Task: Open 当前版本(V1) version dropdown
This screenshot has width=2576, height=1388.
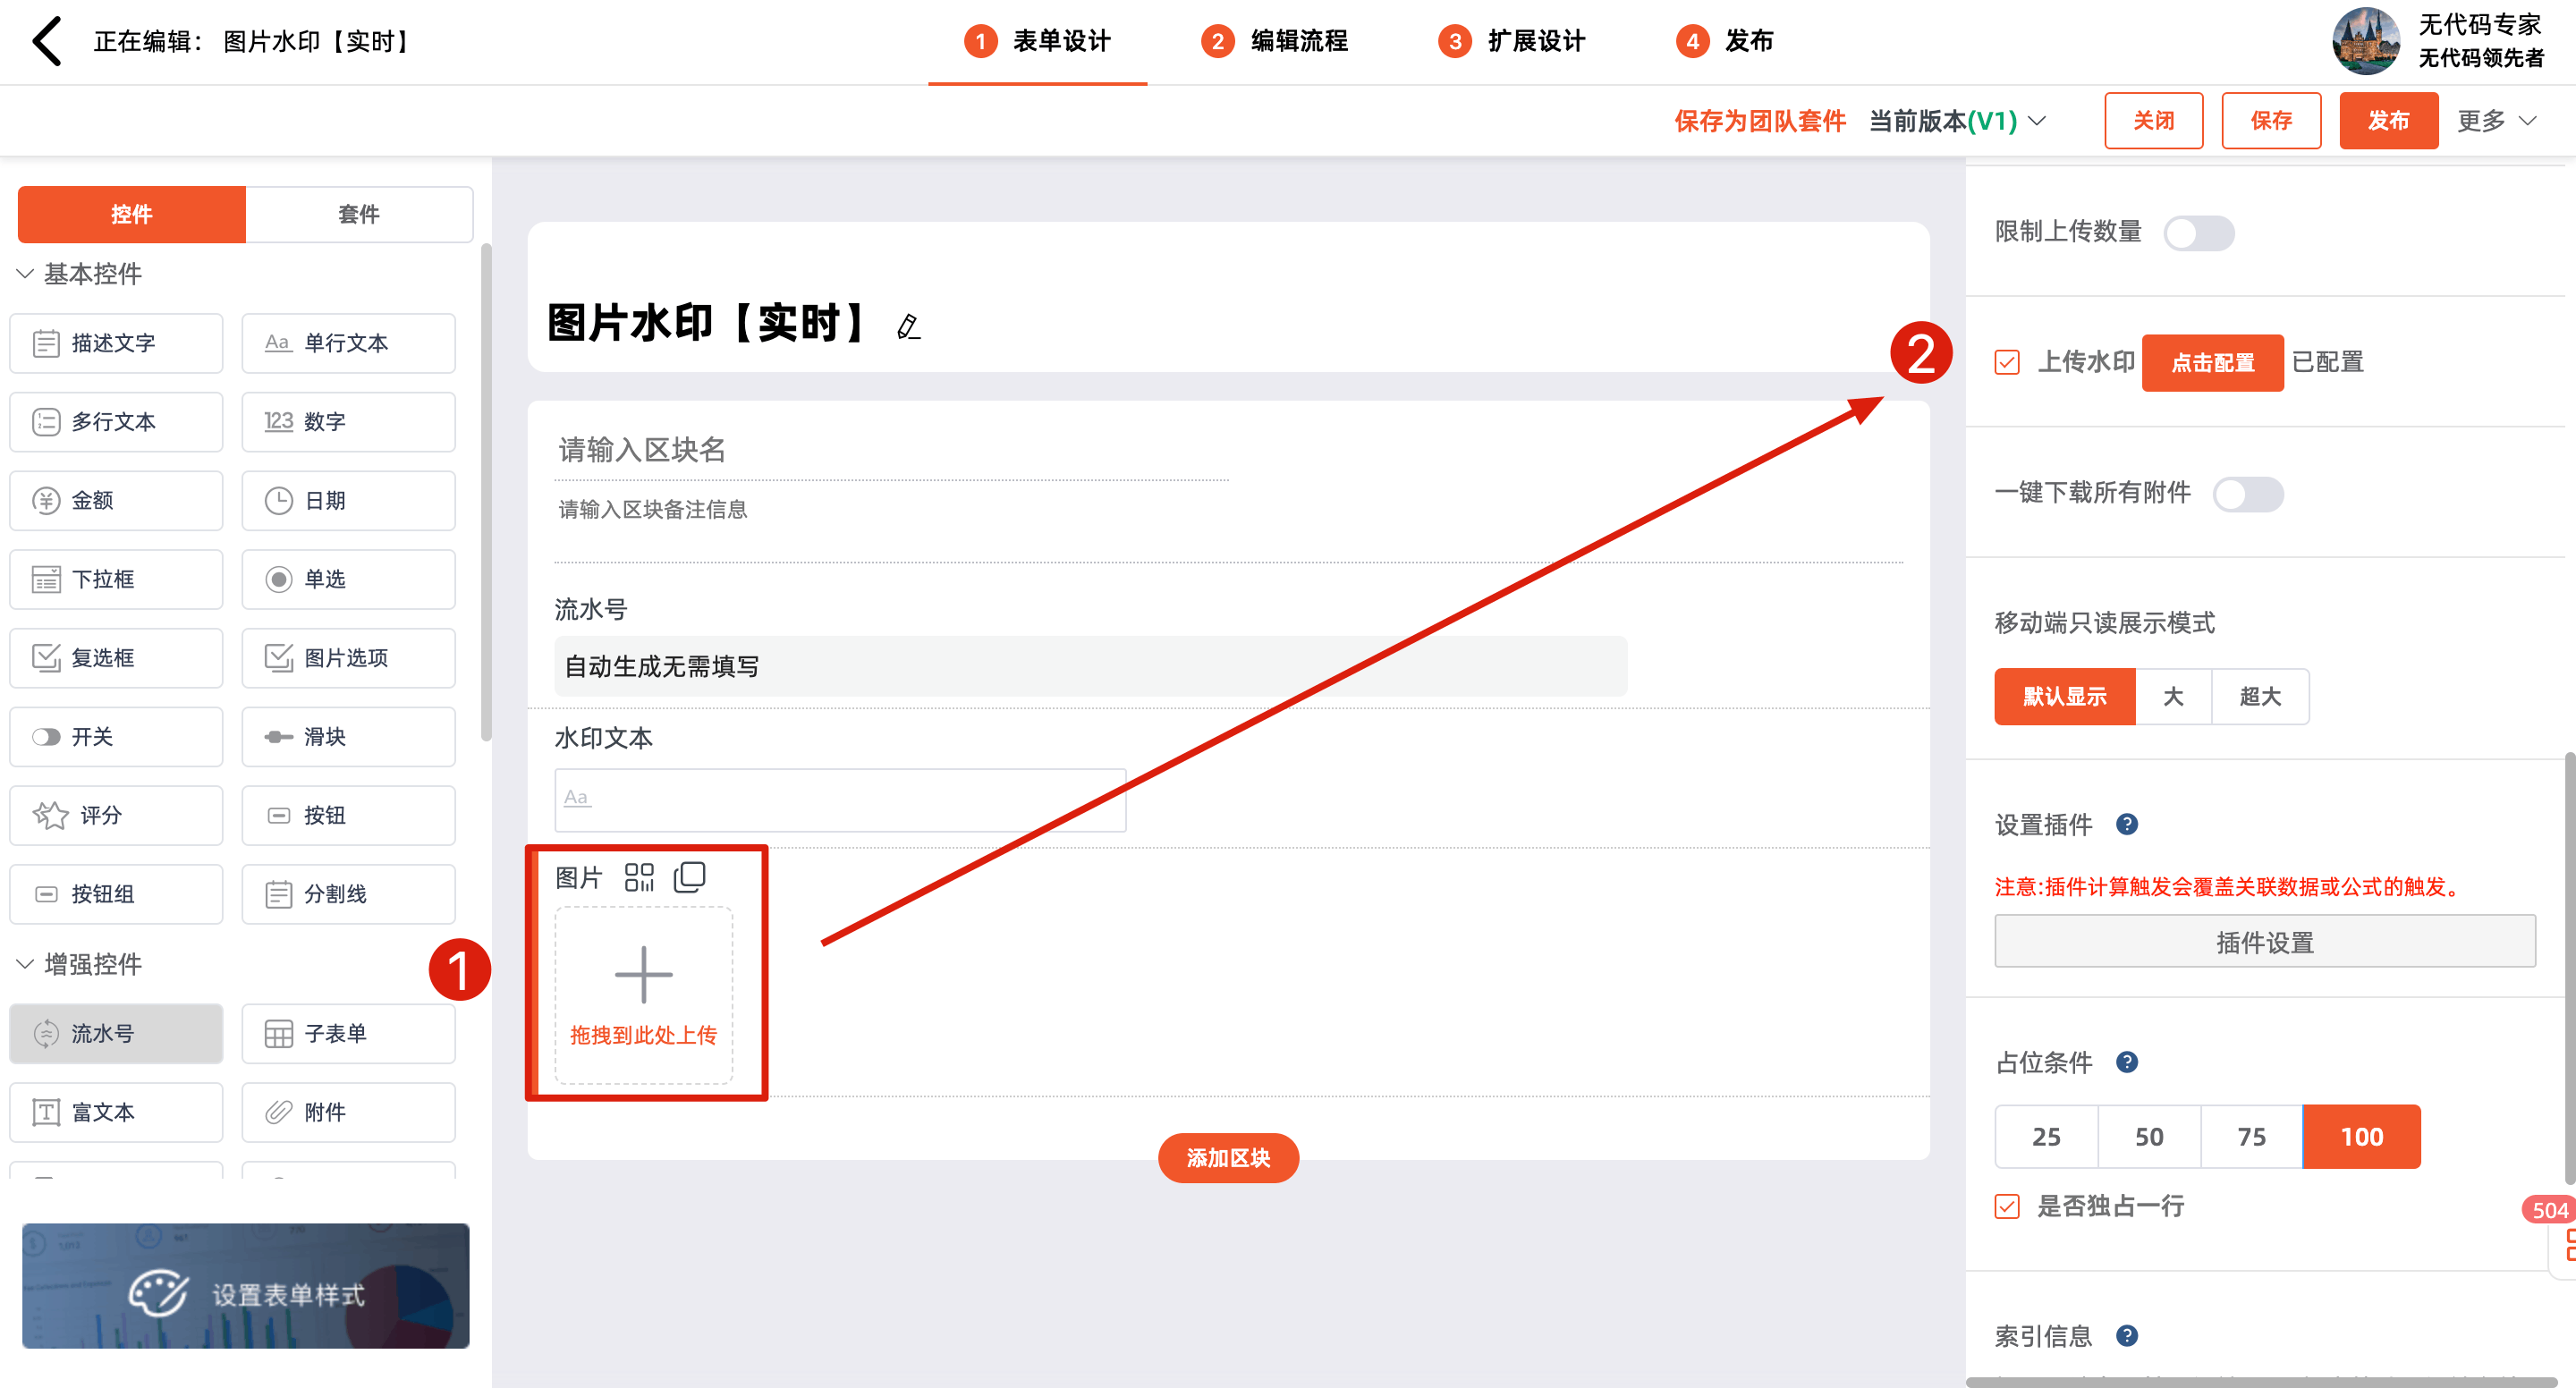Action: click(1958, 121)
